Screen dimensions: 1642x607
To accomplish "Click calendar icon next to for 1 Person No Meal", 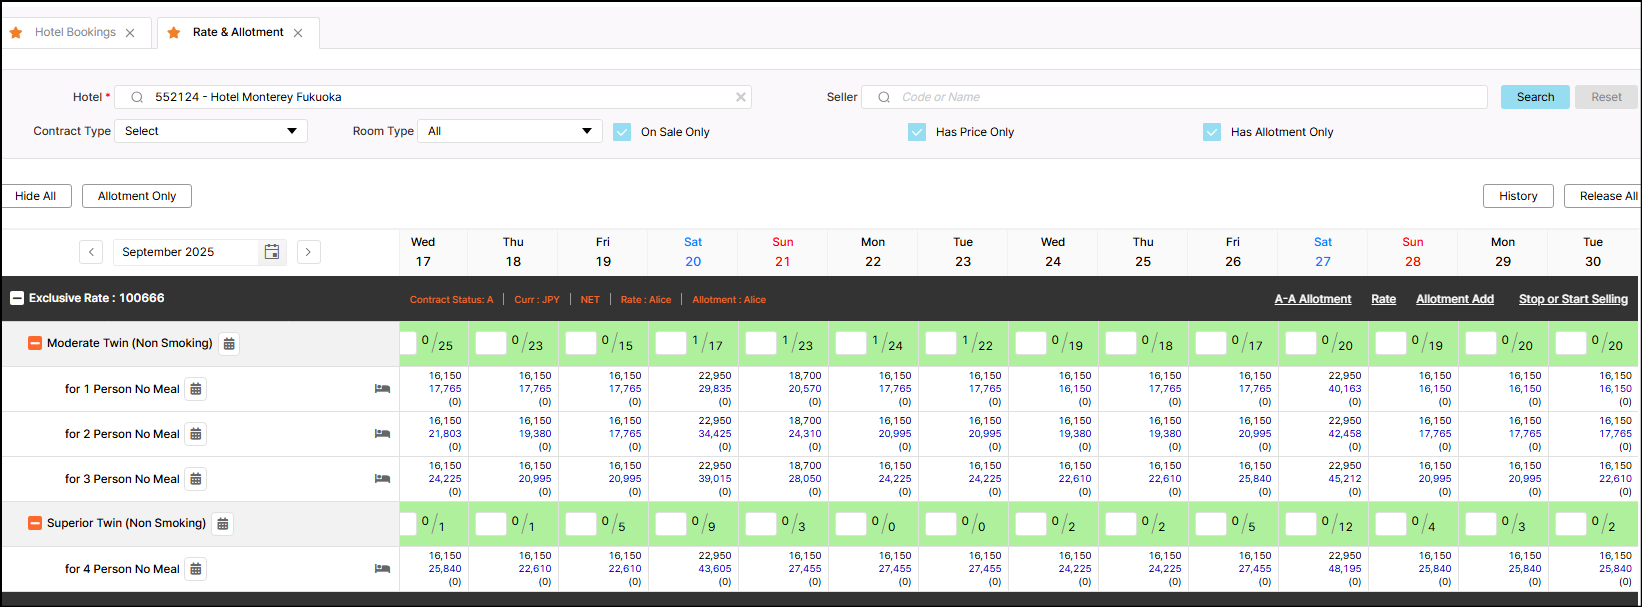I will (x=196, y=389).
